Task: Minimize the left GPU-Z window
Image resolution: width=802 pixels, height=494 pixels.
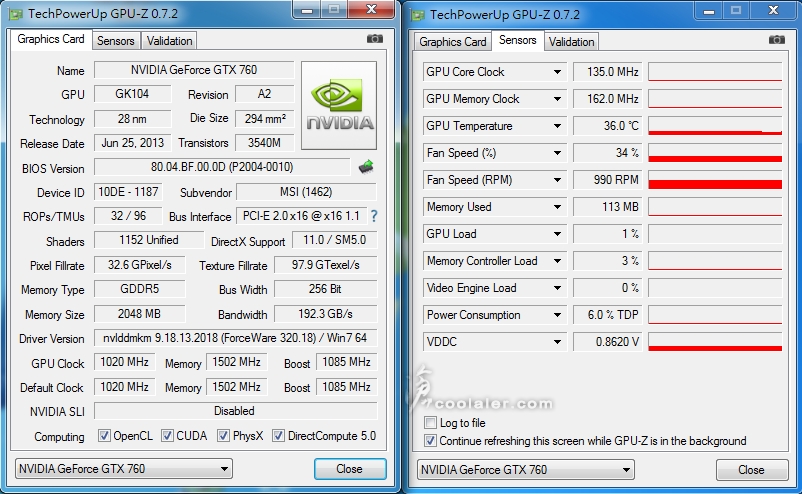Action: click(306, 10)
